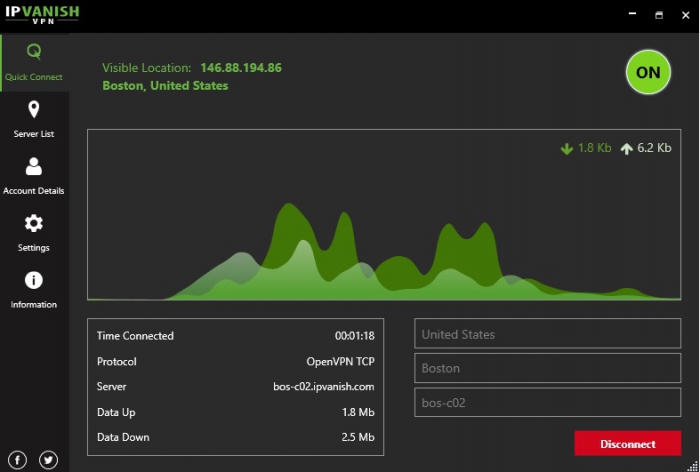
Task: Click the Data Up value 1.8 Mb
Action: pos(358,412)
